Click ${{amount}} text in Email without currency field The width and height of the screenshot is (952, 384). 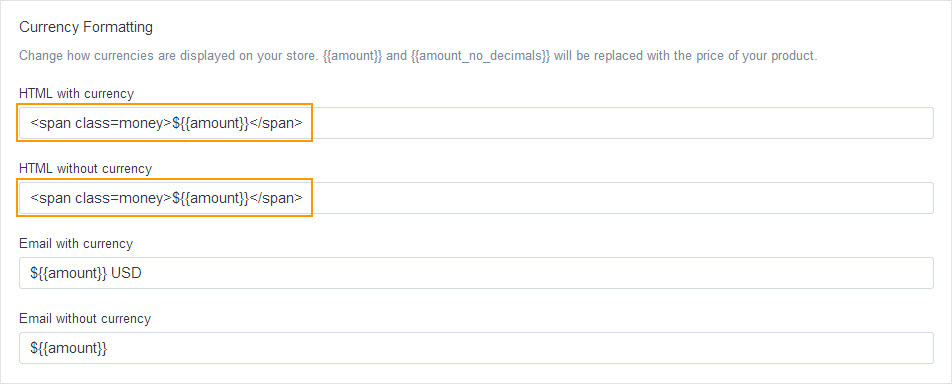(69, 349)
